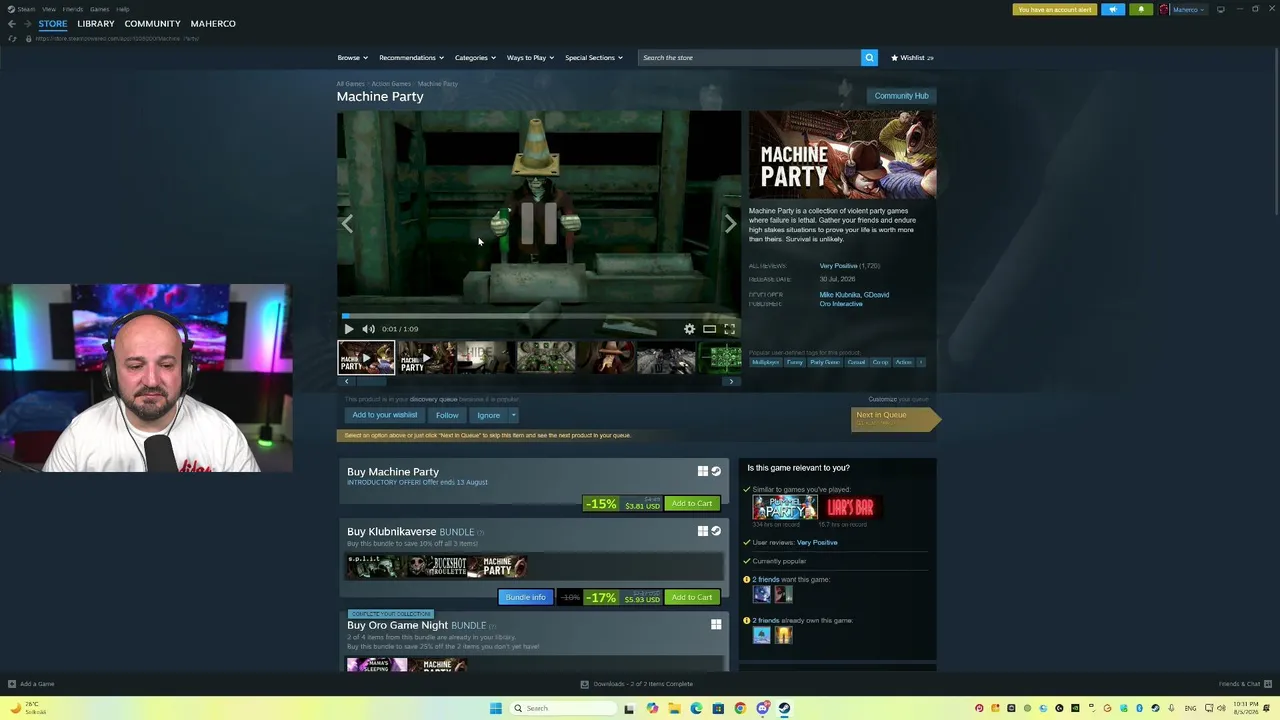Mute the trailer volume speaker icon
Image resolution: width=1280 pixels, height=720 pixels.
368,329
